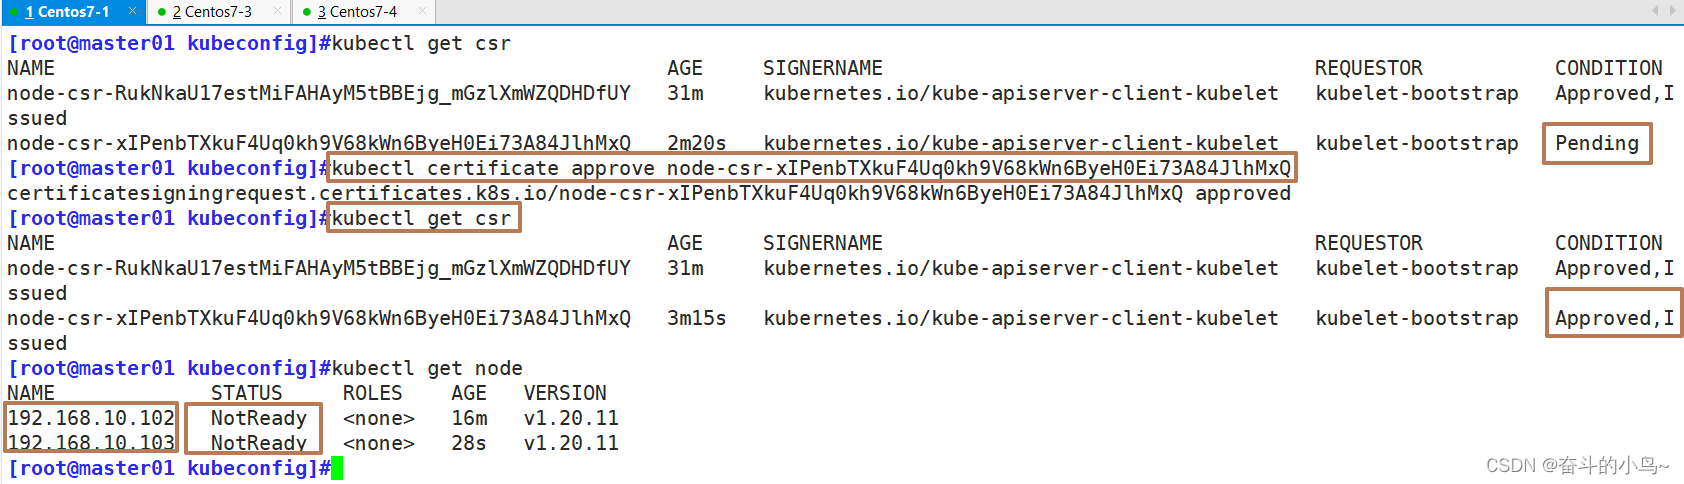The image size is (1684, 484).
Task: Click '<none>' role for node 192.168.10.103
Action: [x=379, y=443]
